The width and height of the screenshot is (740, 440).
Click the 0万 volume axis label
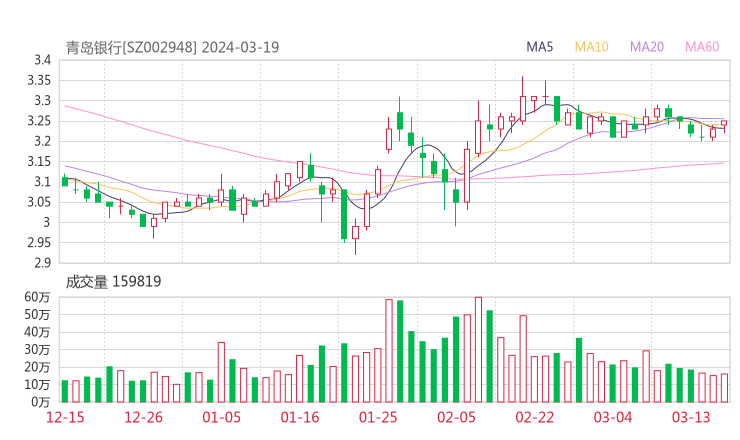point(40,402)
